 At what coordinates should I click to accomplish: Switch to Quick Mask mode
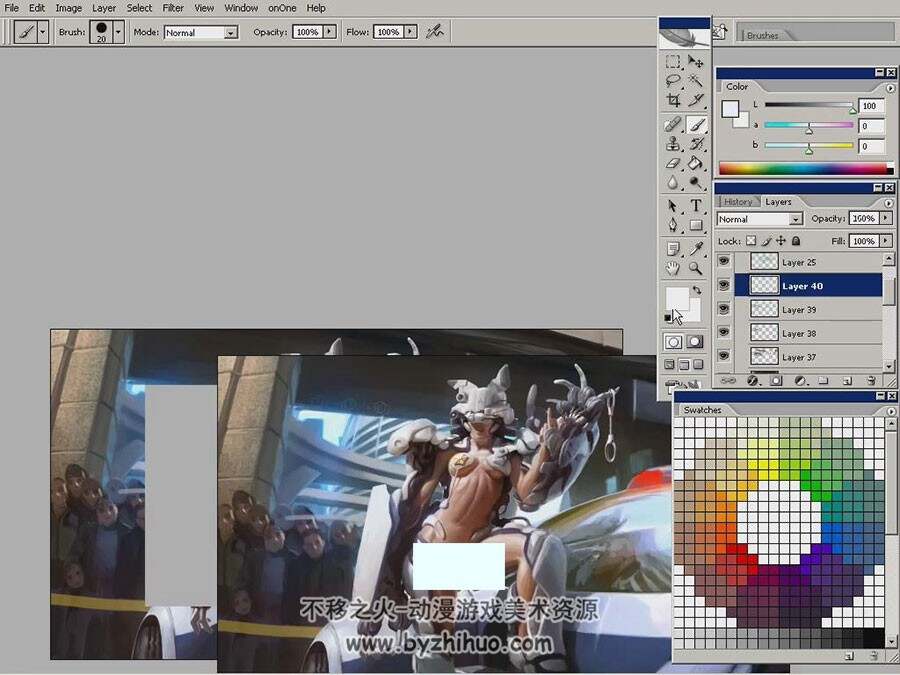(x=695, y=342)
